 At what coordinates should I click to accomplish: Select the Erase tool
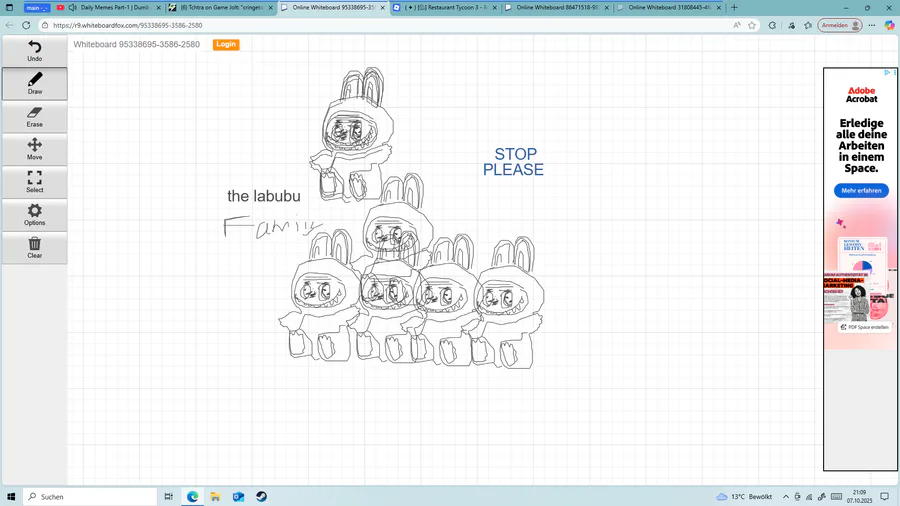tap(34, 116)
